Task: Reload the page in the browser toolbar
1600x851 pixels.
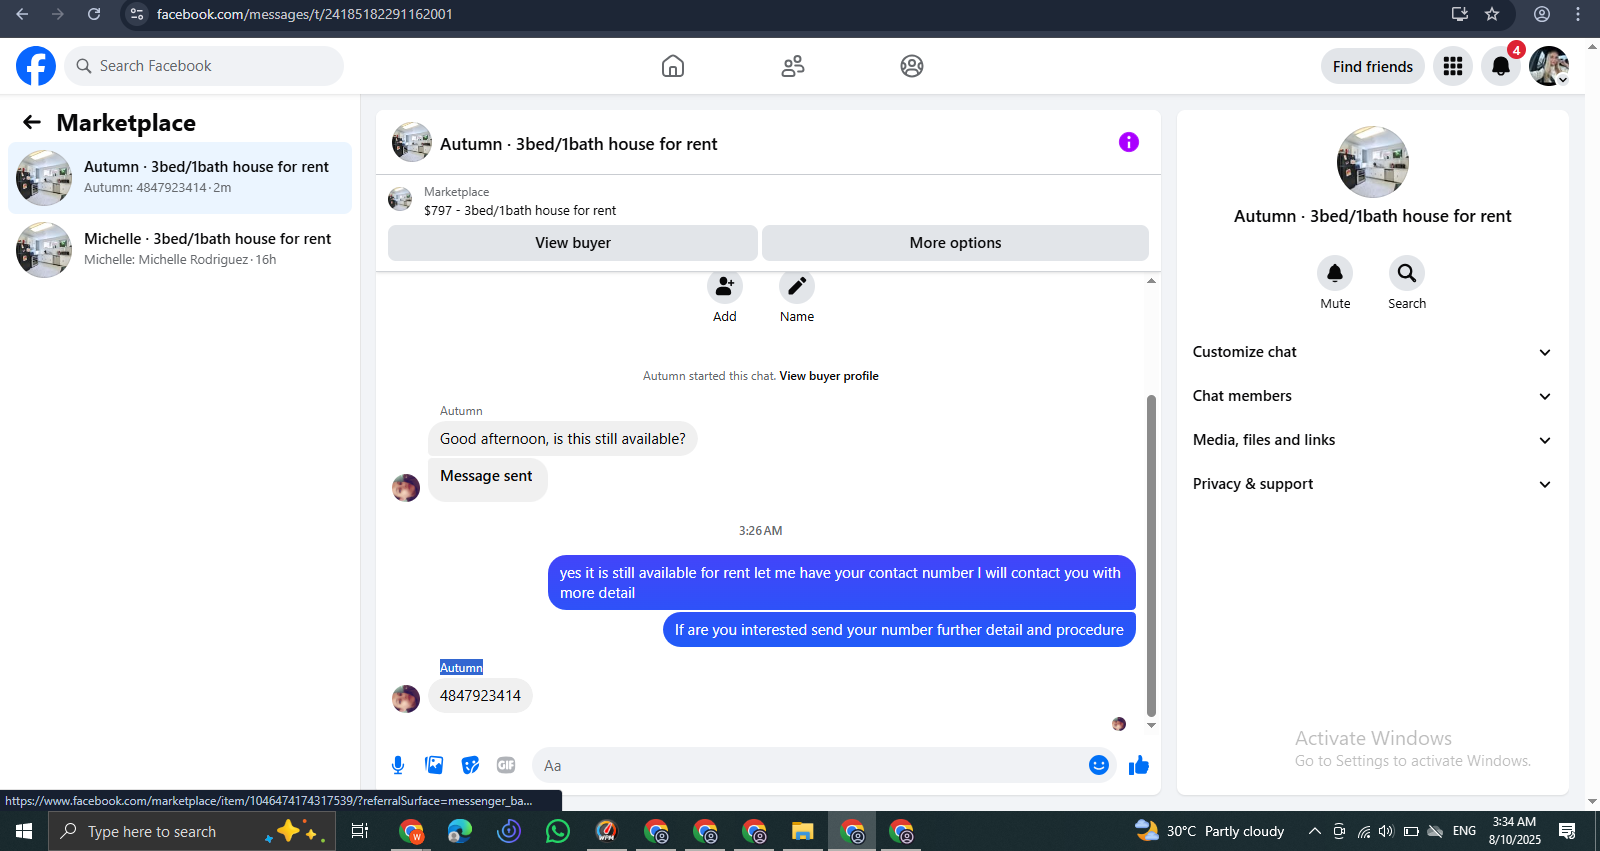Action: [x=94, y=14]
